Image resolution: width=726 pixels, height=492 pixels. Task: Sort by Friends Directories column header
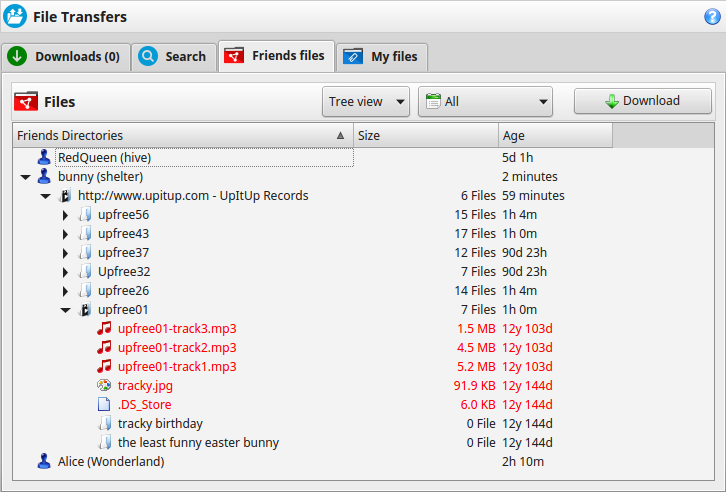click(x=183, y=135)
